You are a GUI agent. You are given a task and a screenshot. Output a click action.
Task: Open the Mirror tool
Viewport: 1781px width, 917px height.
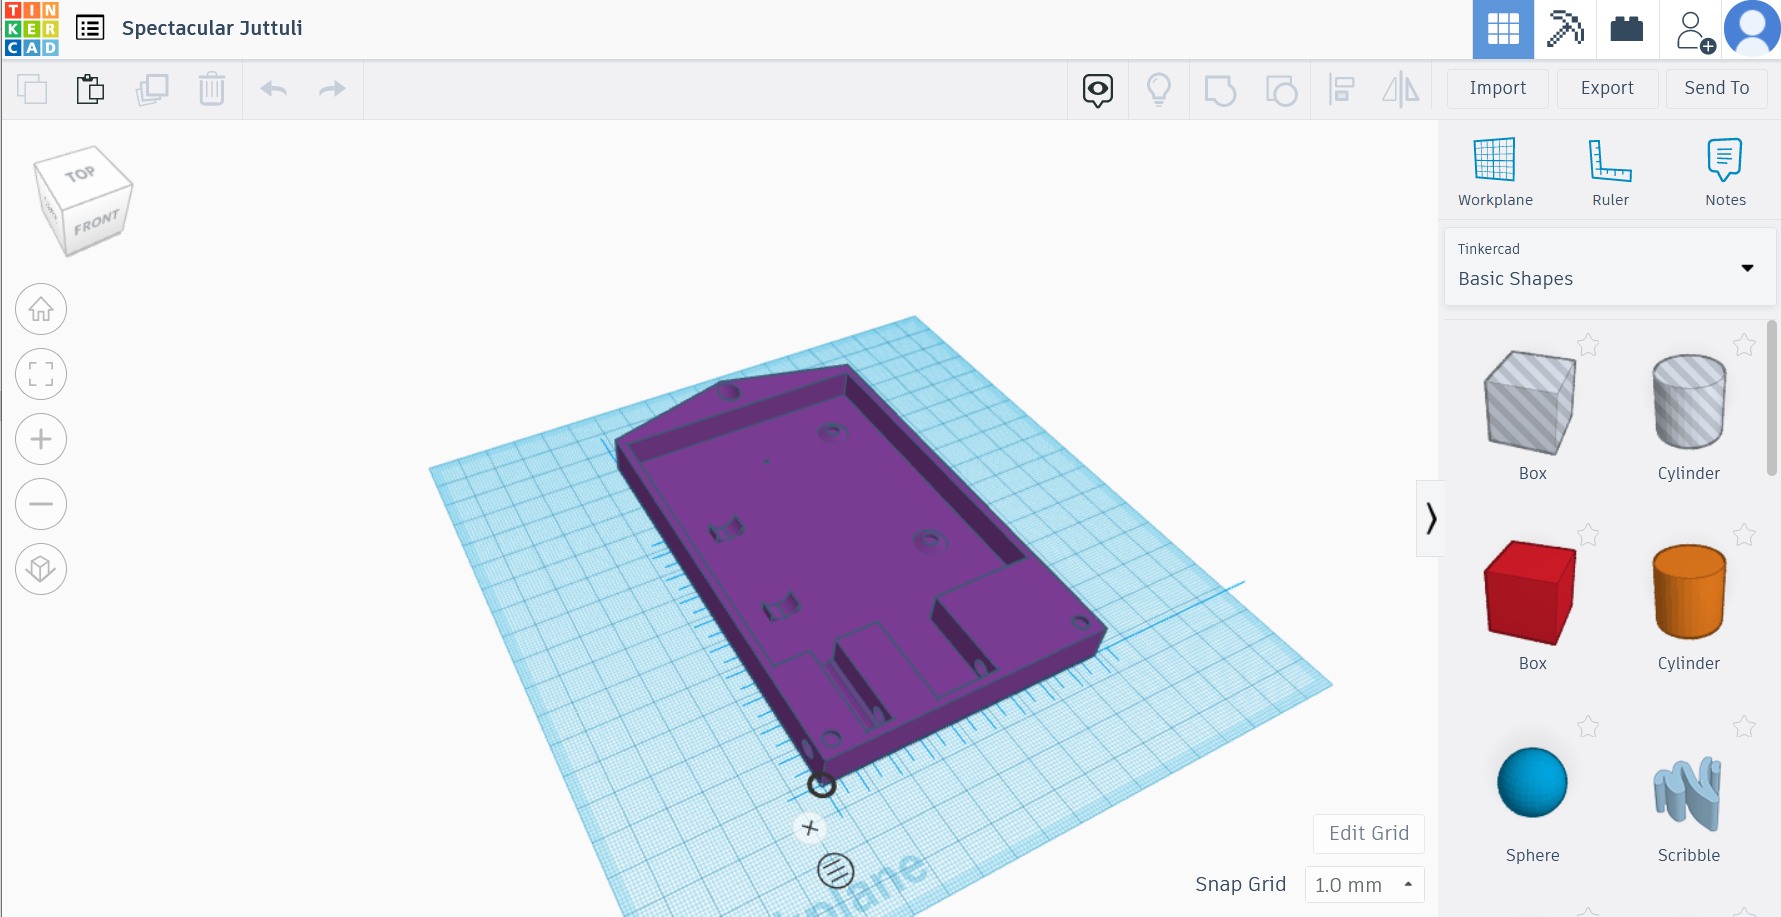(1401, 90)
